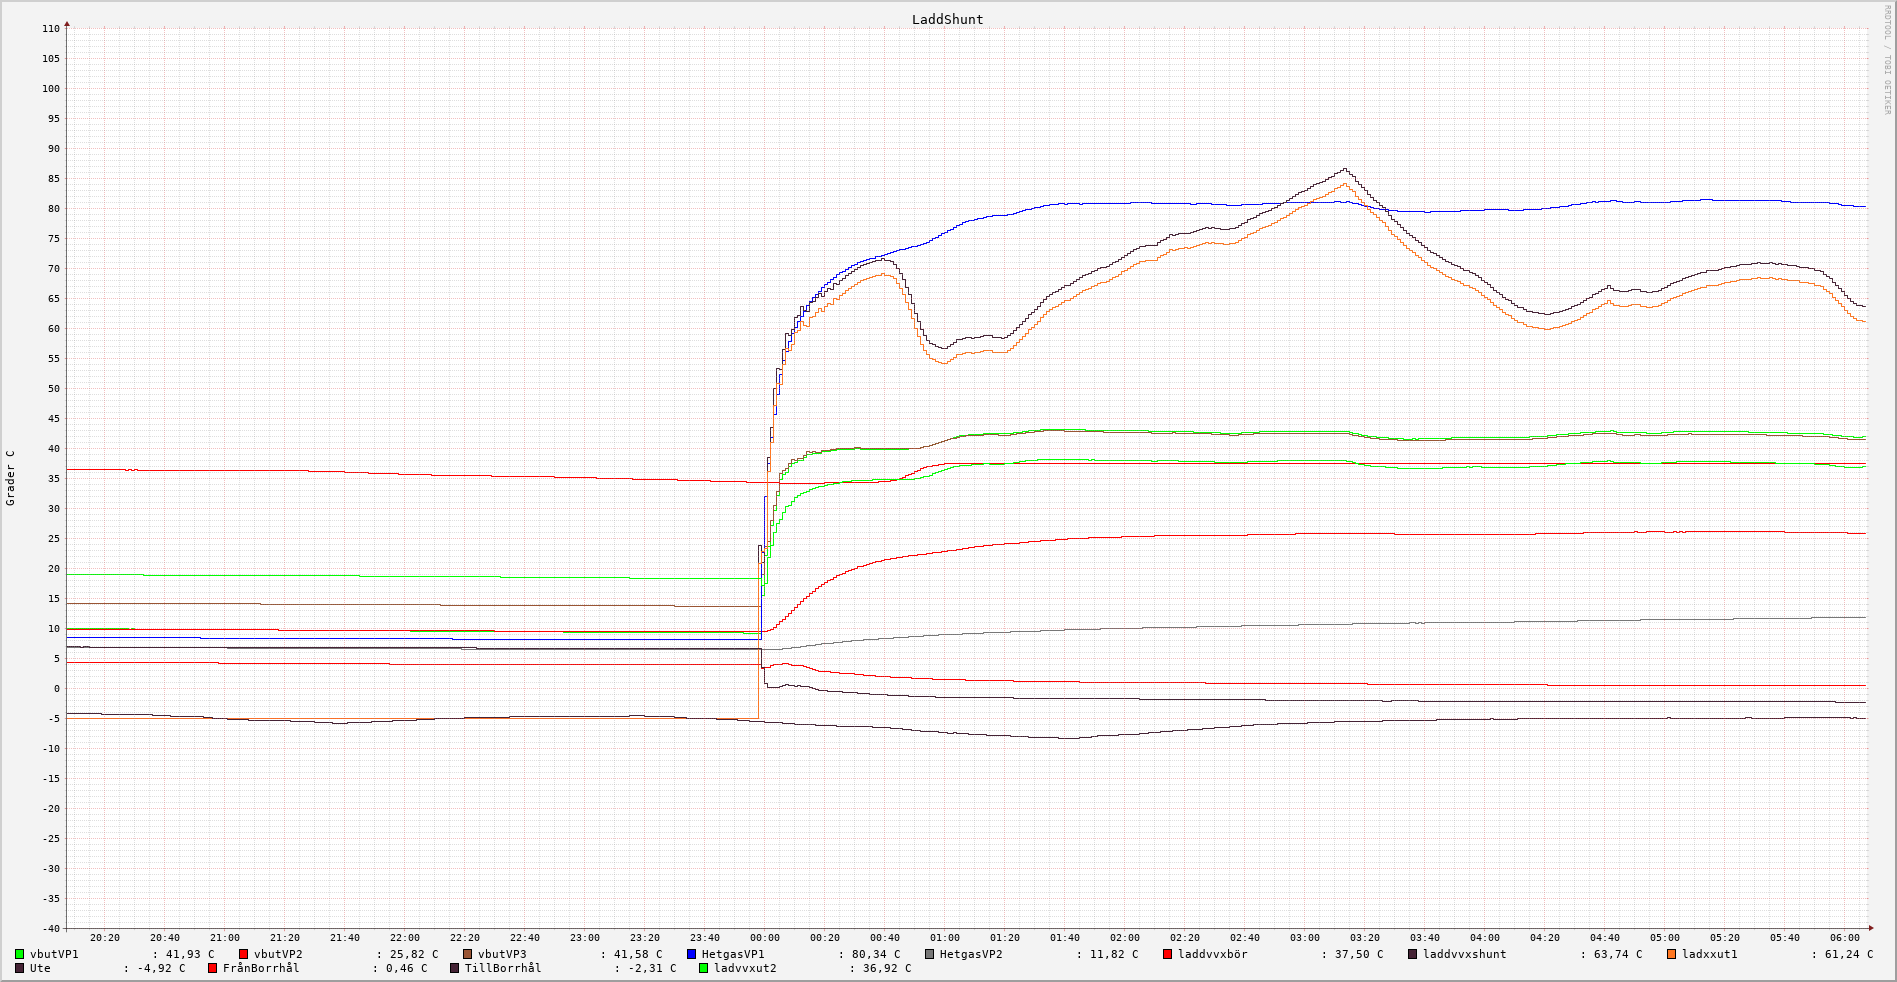Click the red vbutVP2 legend swatch
The image size is (1897, 982).
click(x=243, y=954)
